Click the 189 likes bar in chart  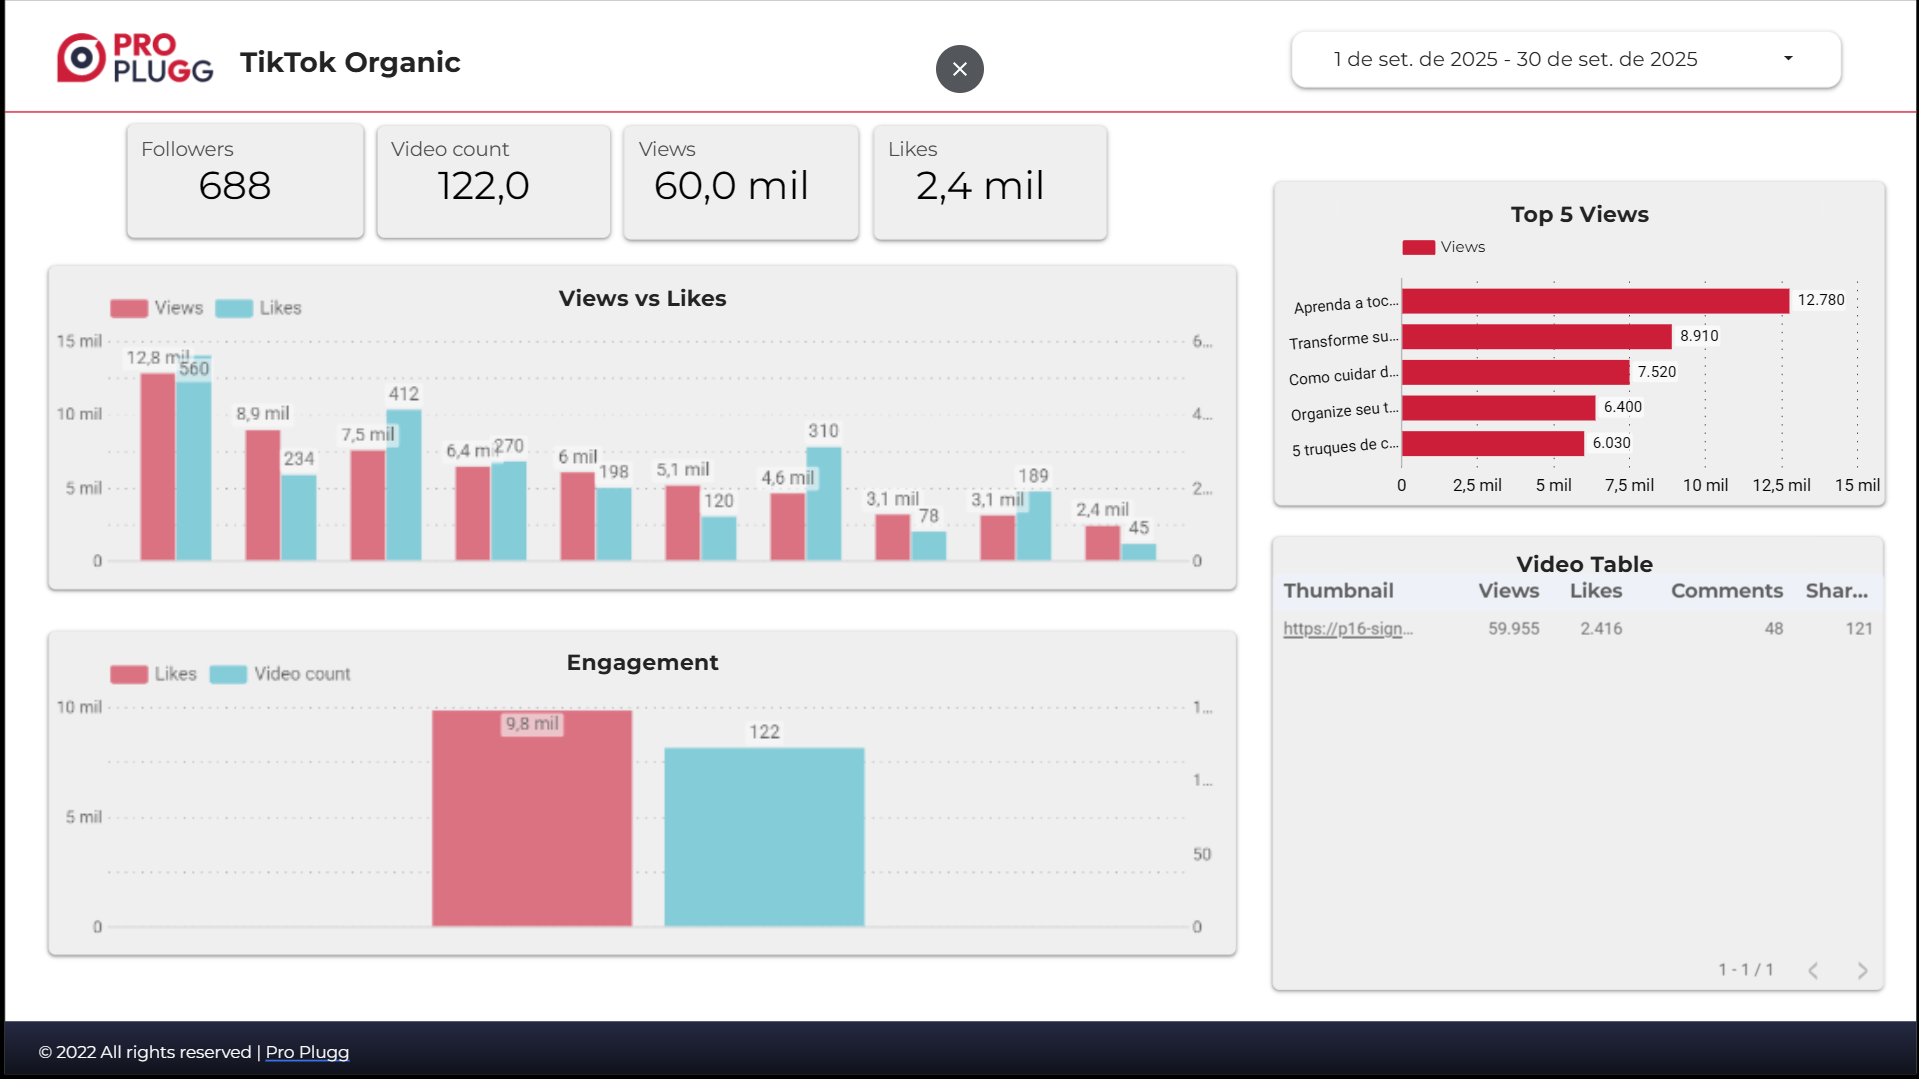pos(1034,526)
